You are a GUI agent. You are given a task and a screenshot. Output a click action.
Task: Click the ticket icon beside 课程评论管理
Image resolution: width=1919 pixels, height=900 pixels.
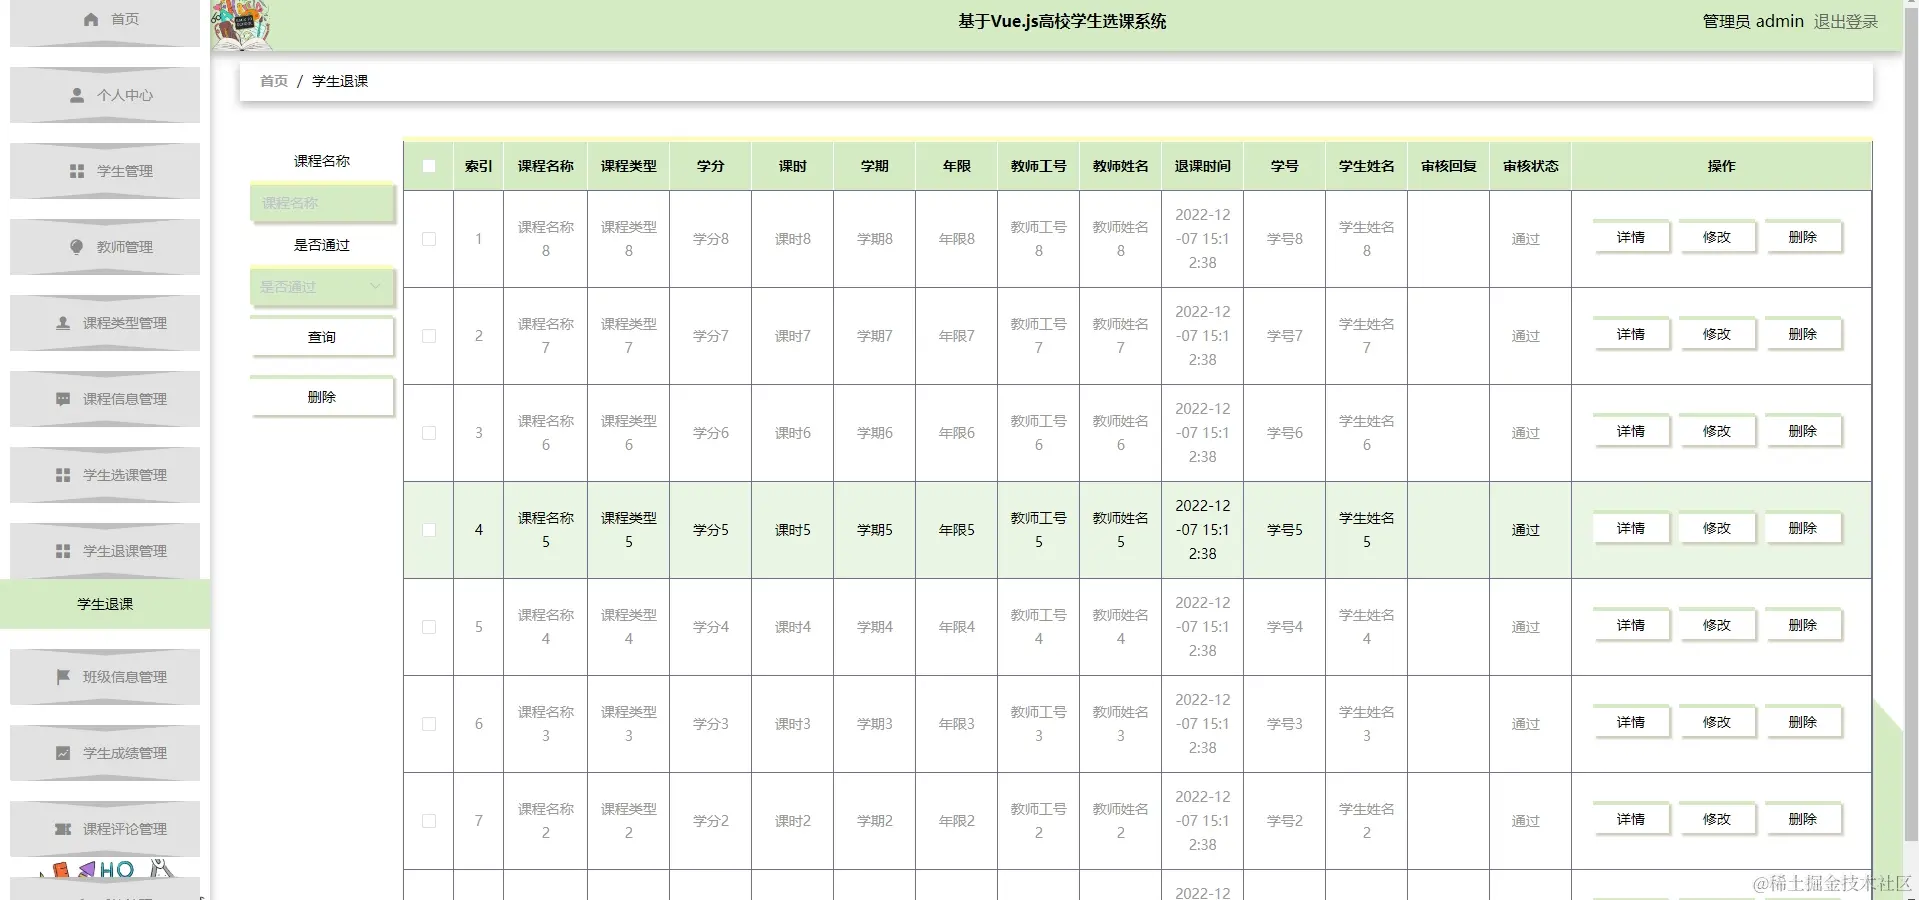pyautogui.click(x=63, y=829)
